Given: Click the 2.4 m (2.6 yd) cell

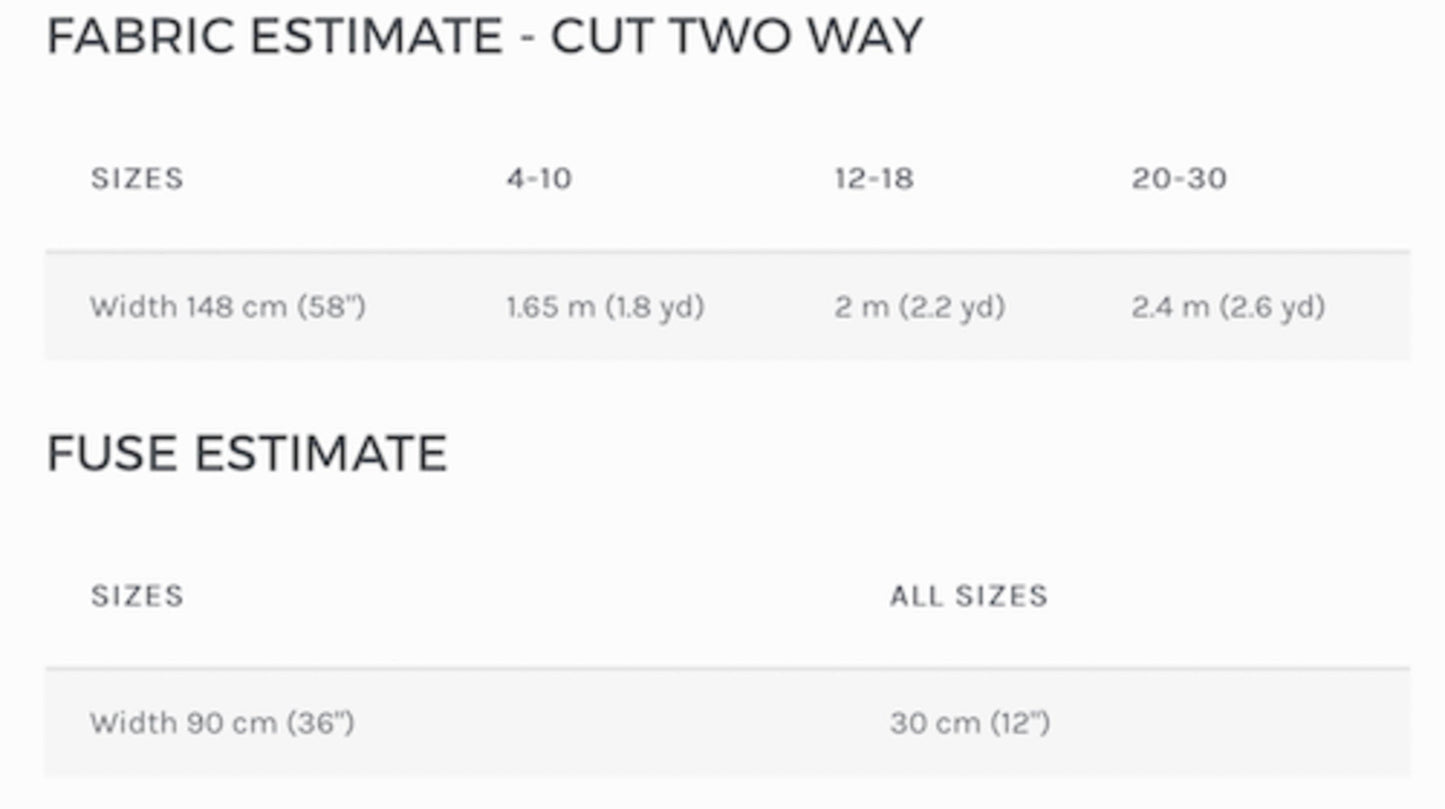Looking at the screenshot, I should pos(1228,306).
